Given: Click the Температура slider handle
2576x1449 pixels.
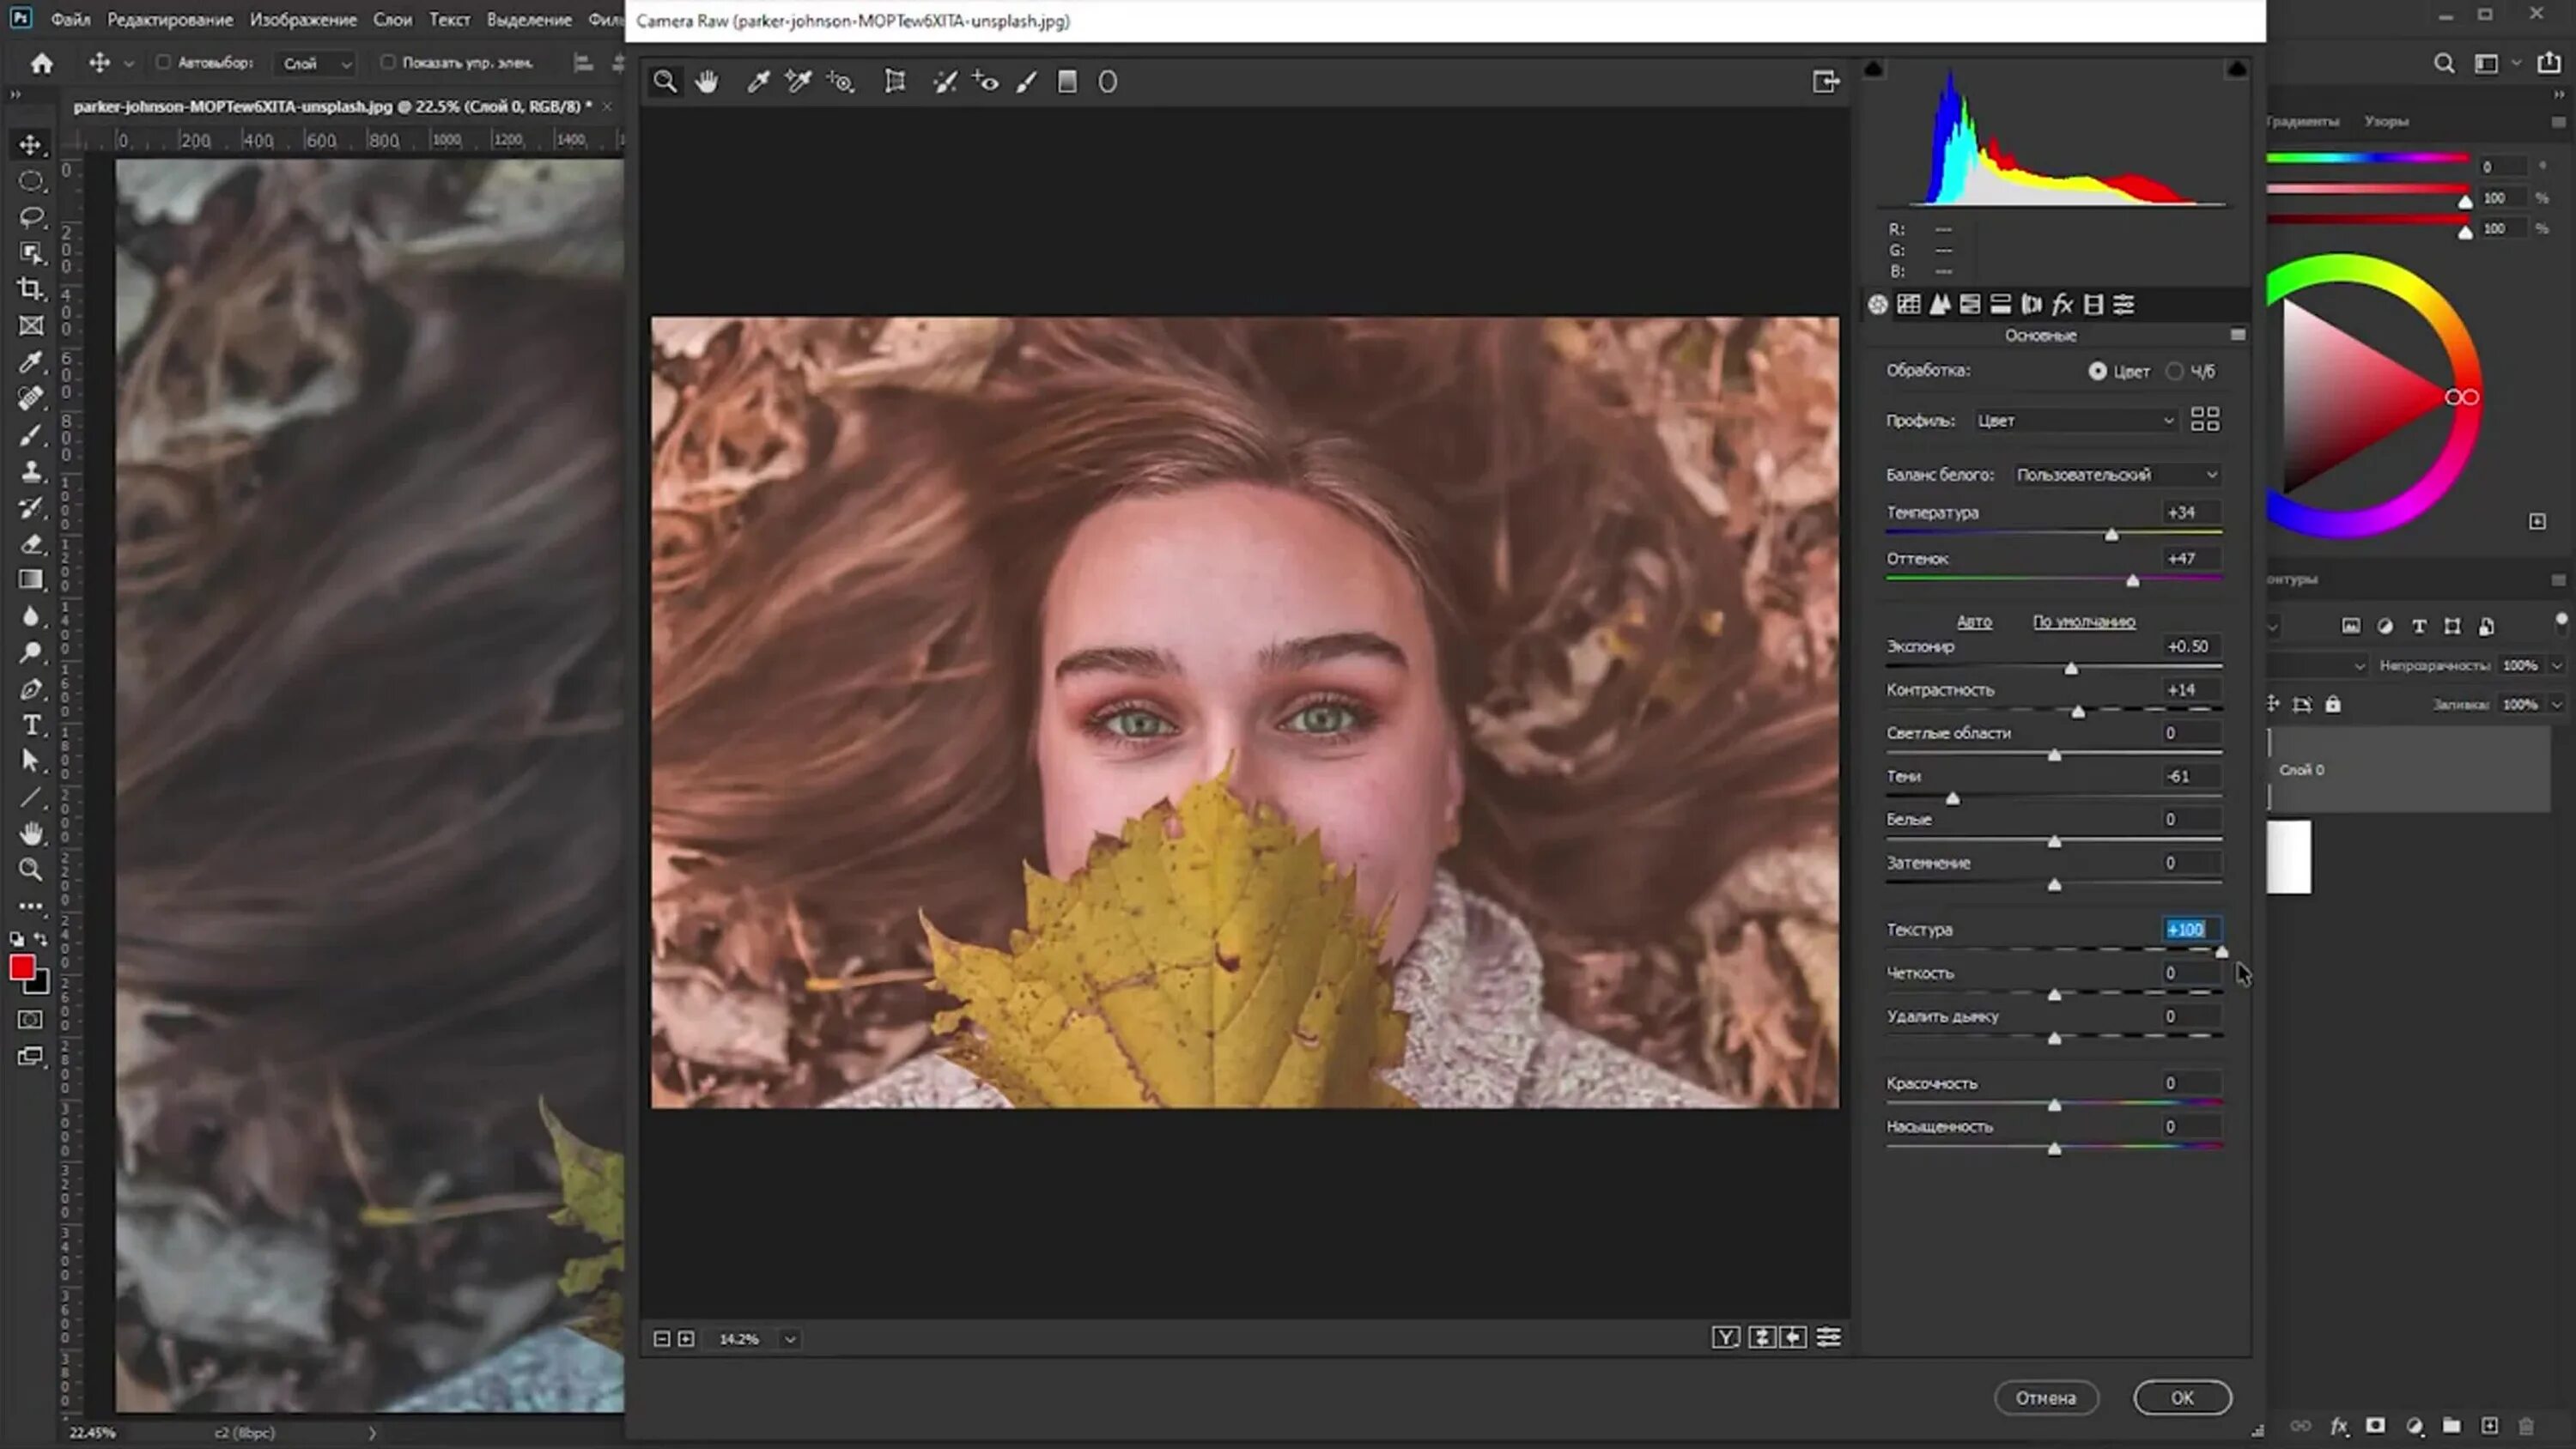Looking at the screenshot, I should point(2111,535).
